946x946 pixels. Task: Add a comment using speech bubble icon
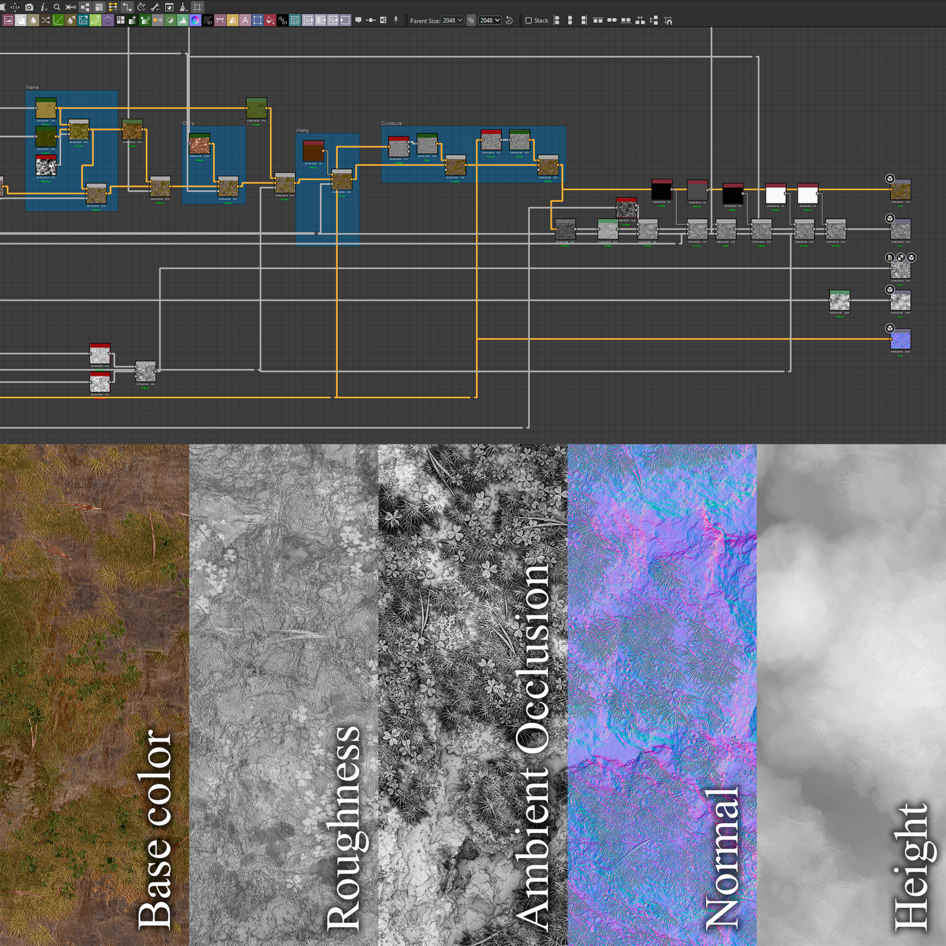pyautogui.click(x=358, y=20)
